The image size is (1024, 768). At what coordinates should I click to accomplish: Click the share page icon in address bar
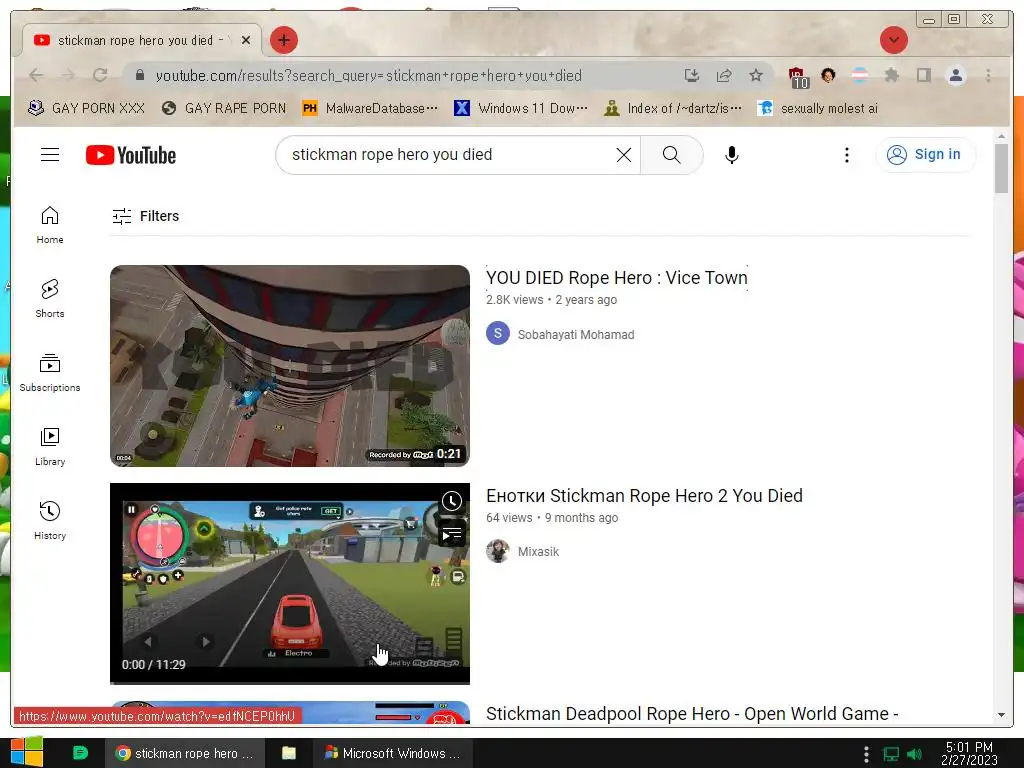[x=724, y=76]
